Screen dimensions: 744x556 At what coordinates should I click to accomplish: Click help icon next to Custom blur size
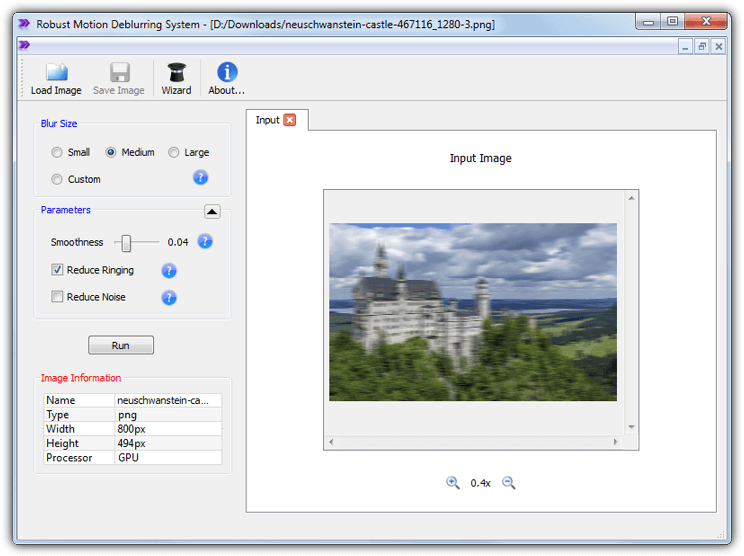click(x=200, y=178)
